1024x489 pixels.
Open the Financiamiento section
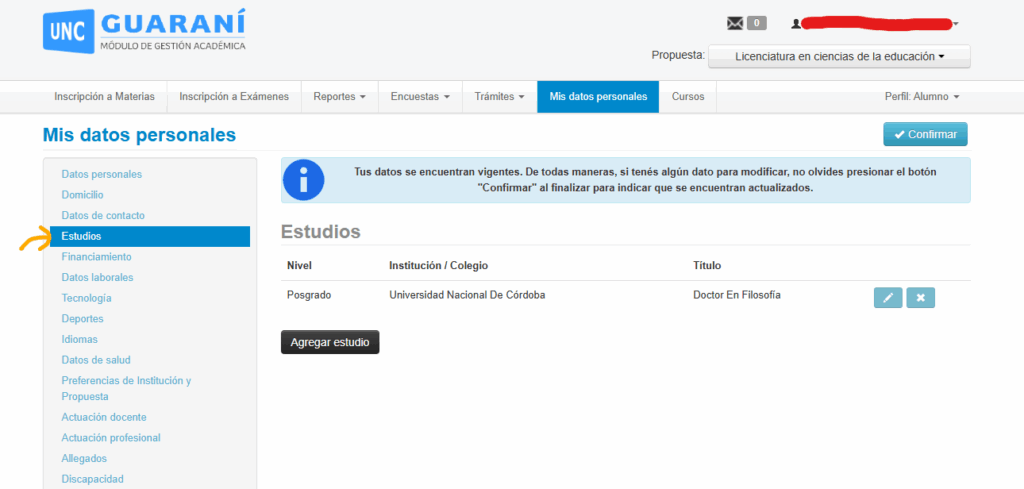coord(96,257)
